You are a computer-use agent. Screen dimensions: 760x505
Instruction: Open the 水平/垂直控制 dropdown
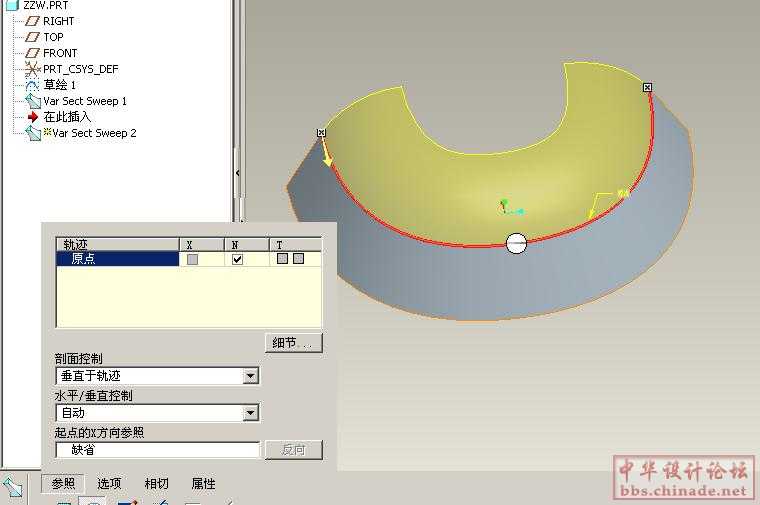(x=250, y=413)
